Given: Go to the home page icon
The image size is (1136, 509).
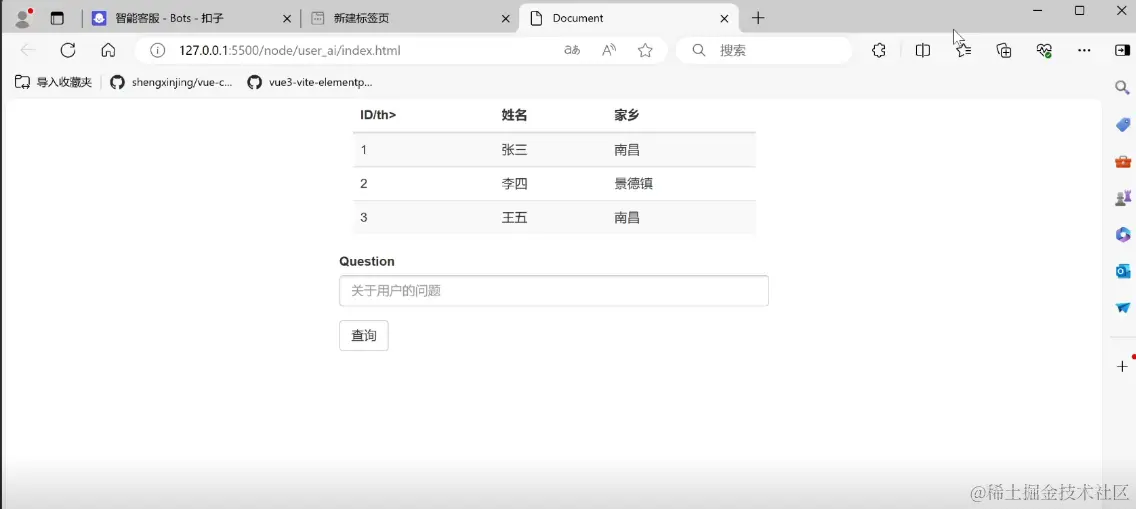Looking at the screenshot, I should coord(108,50).
